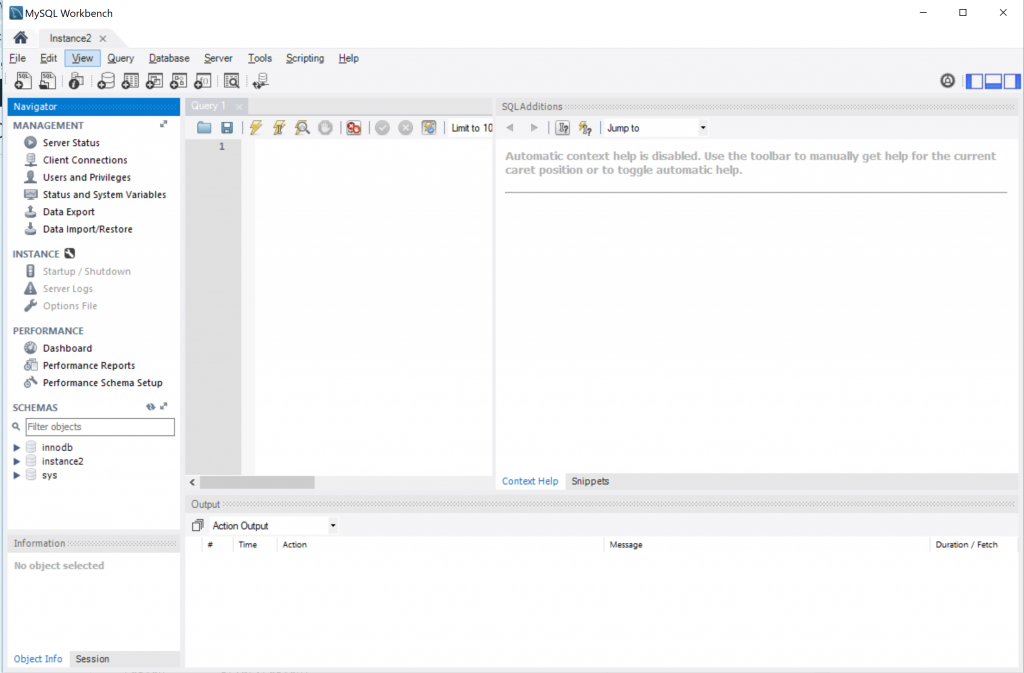1024x673 pixels.
Task: Toggle the right sidebar panel visibility
Action: tap(1012, 81)
